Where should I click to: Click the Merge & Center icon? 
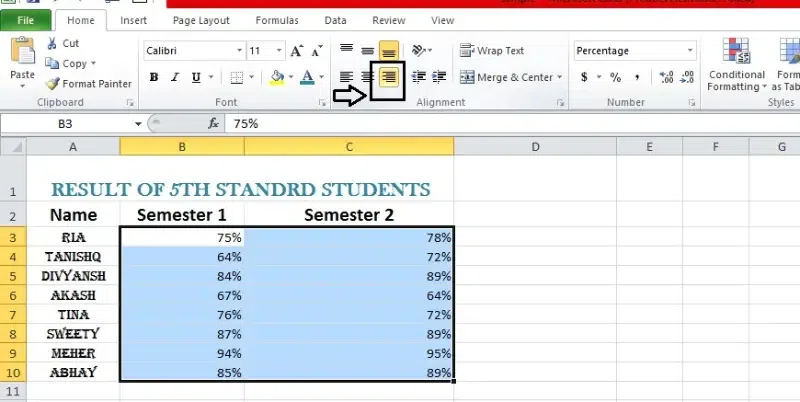467,77
